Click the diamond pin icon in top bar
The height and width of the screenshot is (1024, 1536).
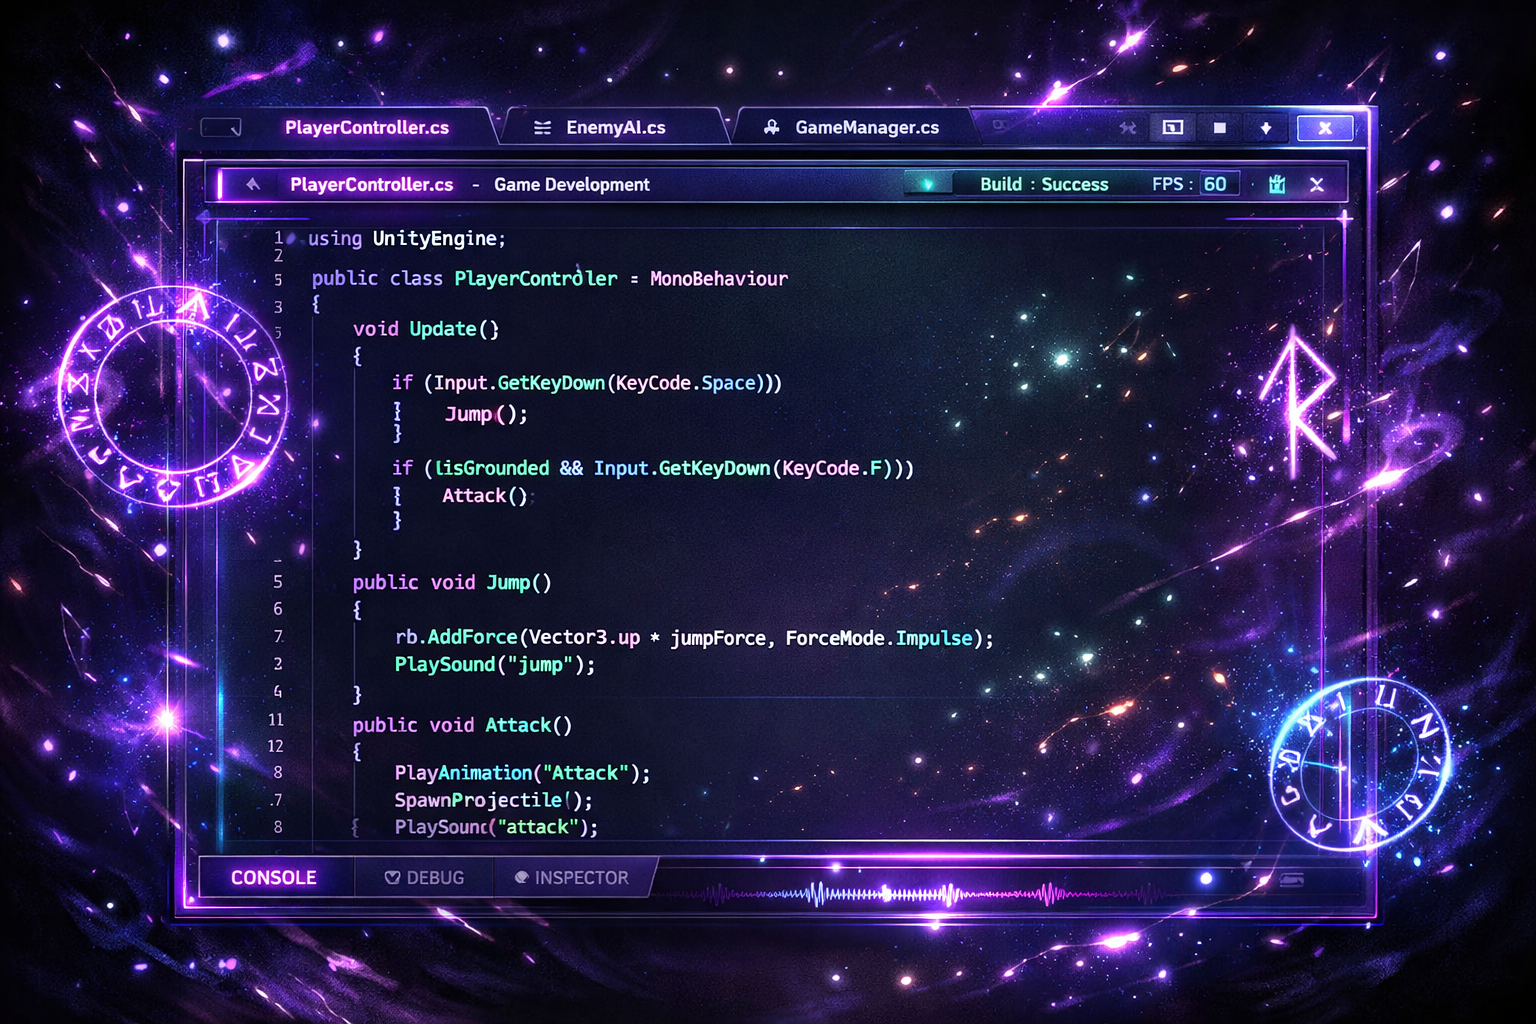point(1266,128)
